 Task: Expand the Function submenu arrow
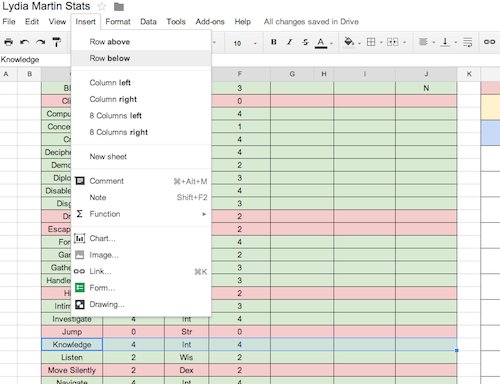coord(204,214)
